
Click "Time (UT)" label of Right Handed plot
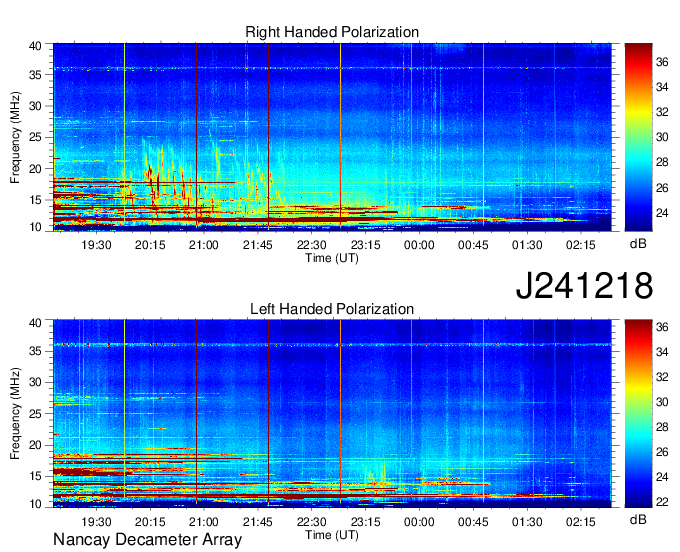tap(332, 258)
